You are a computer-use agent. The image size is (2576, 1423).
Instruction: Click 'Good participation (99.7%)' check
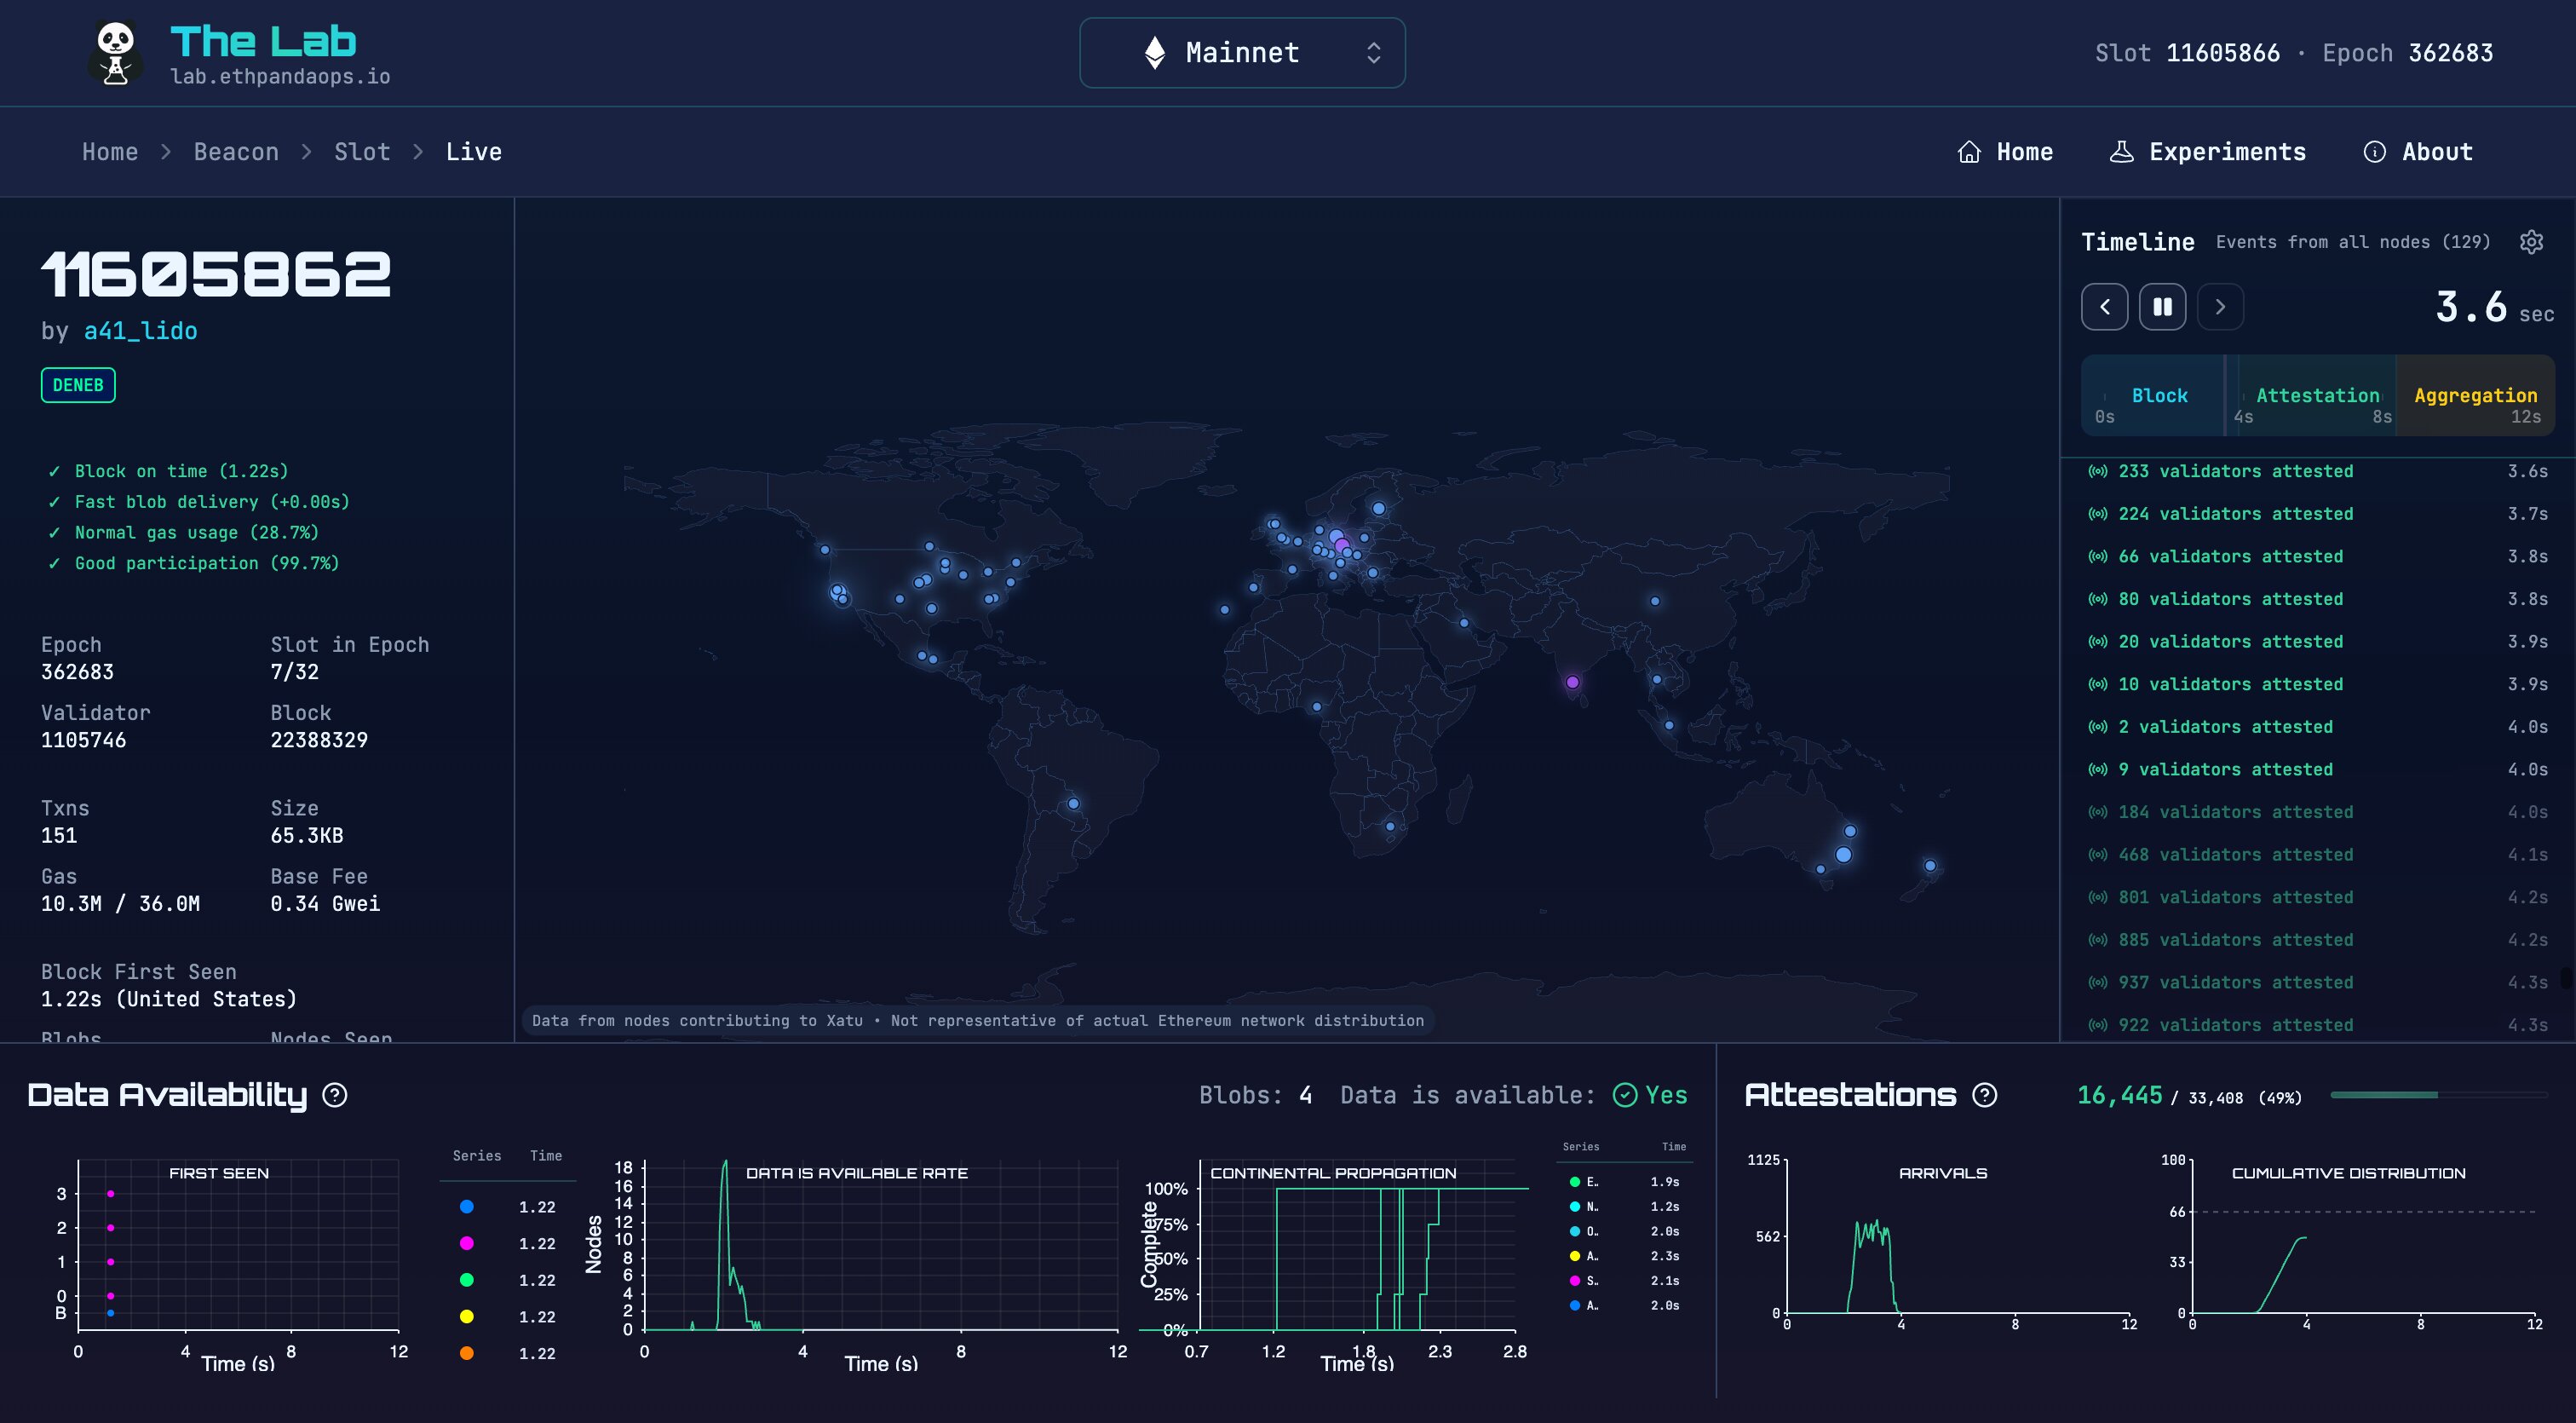[x=194, y=563]
